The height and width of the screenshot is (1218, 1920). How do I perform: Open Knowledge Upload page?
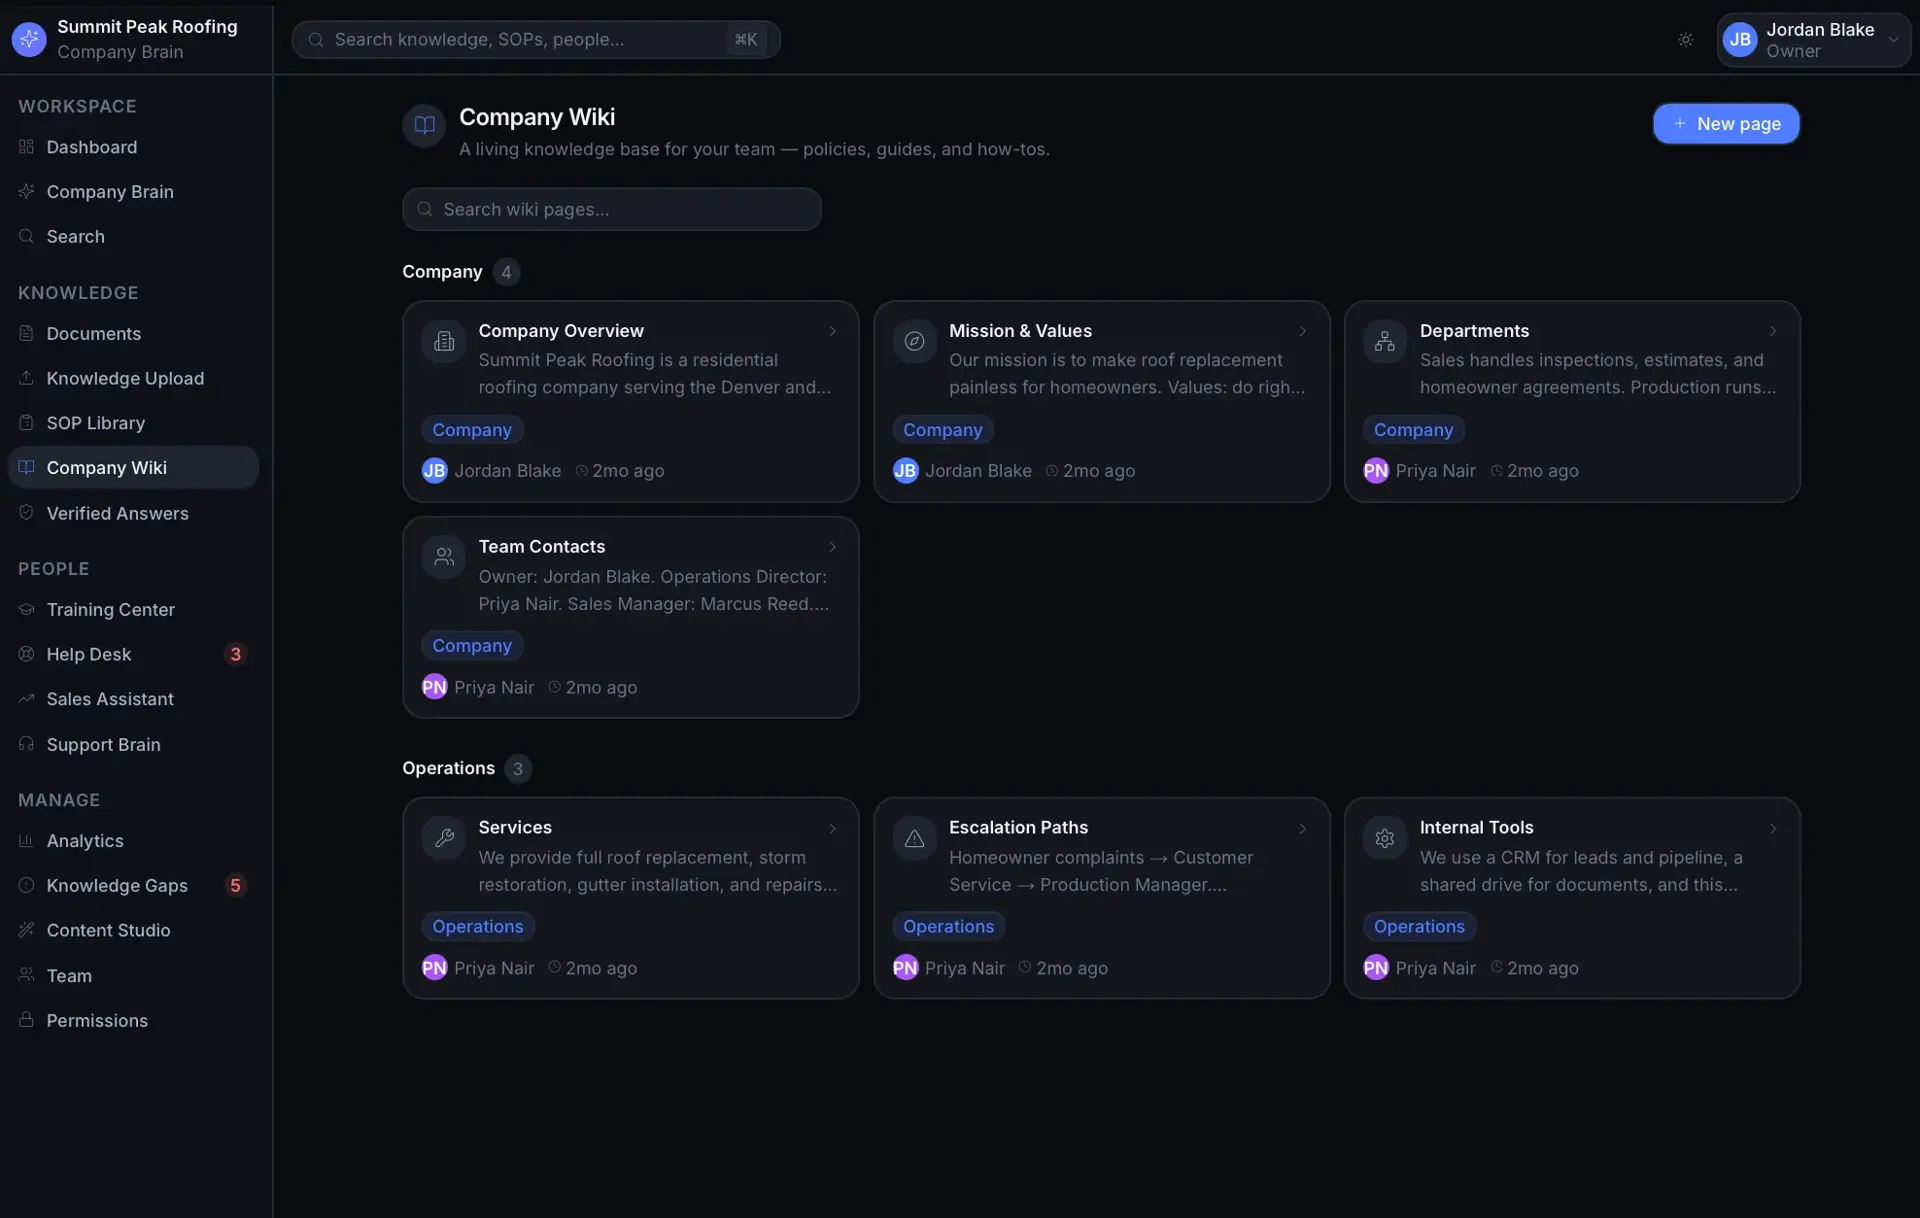pos(133,378)
